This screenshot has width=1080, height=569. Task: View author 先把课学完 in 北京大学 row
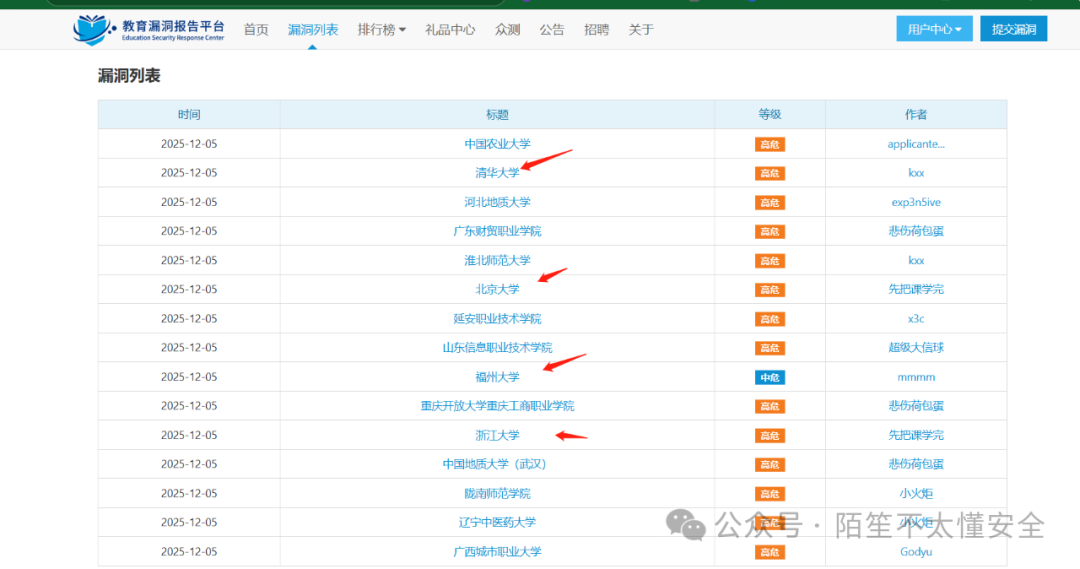pos(916,289)
